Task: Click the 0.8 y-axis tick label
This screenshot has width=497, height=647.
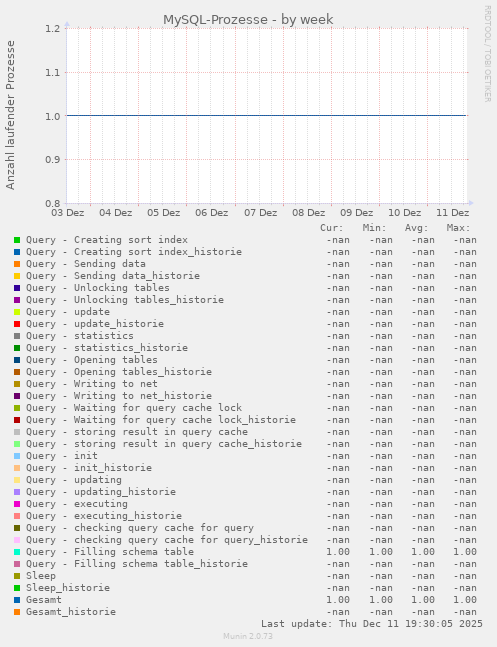Action: click(x=53, y=203)
